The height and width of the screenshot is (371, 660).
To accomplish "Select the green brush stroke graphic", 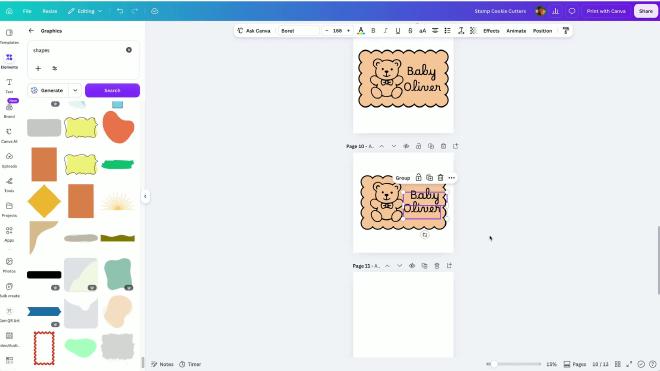I will (118, 164).
